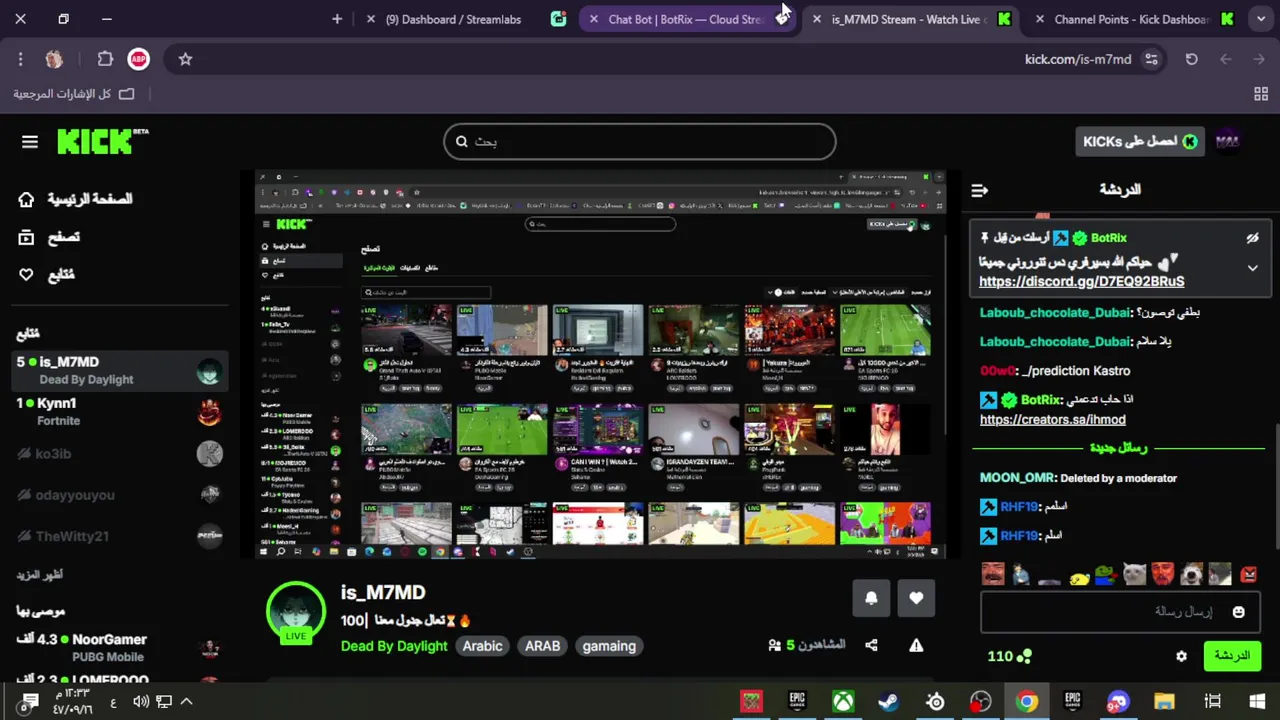
Task: Open volume control in tray
Action: pos(141,701)
